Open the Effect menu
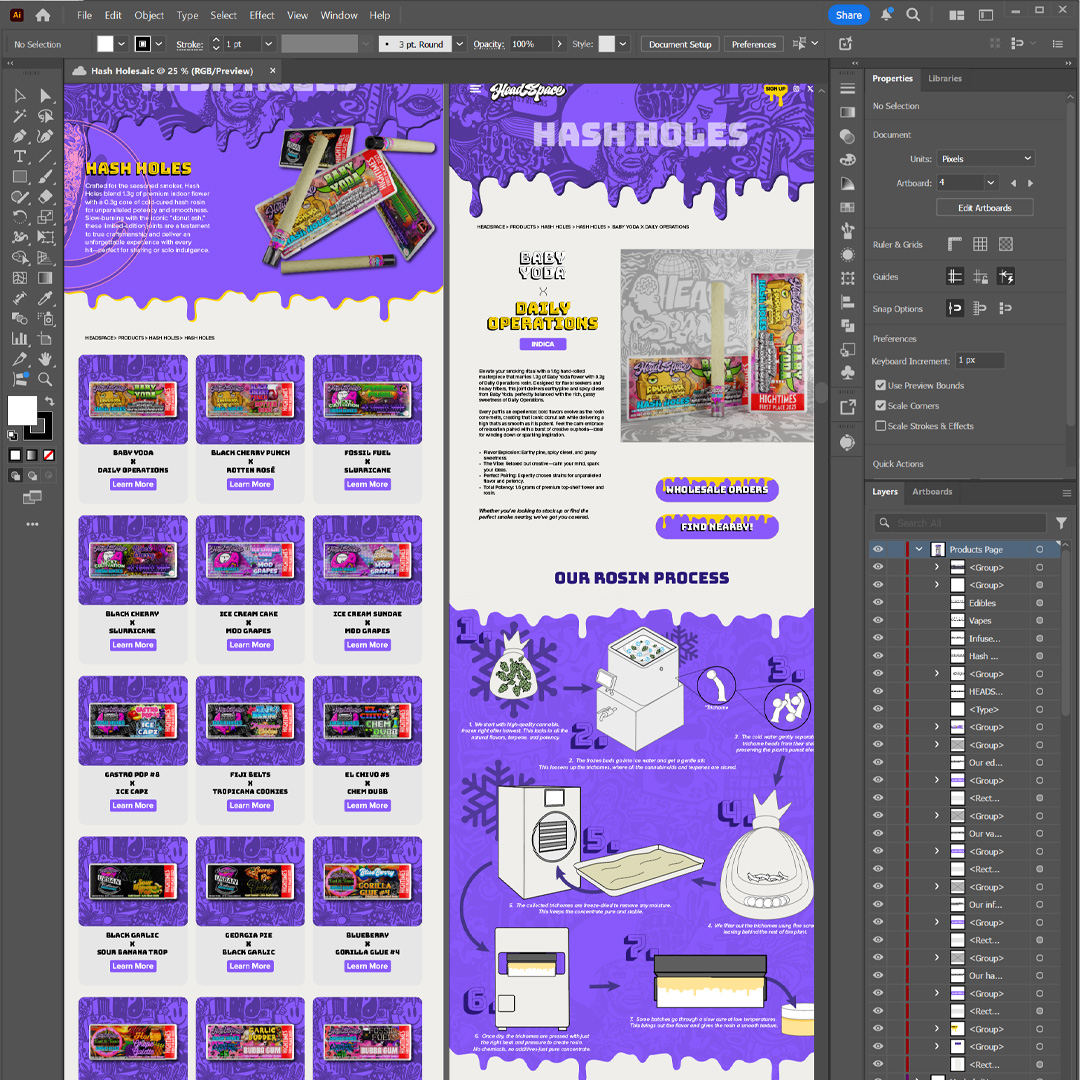The width and height of the screenshot is (1080, 1080). pos(262,15)
